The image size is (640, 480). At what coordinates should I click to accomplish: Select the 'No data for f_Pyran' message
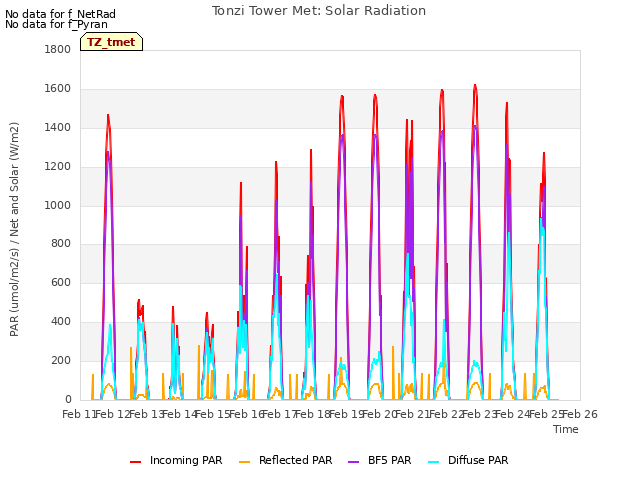(x=56, y=24)
